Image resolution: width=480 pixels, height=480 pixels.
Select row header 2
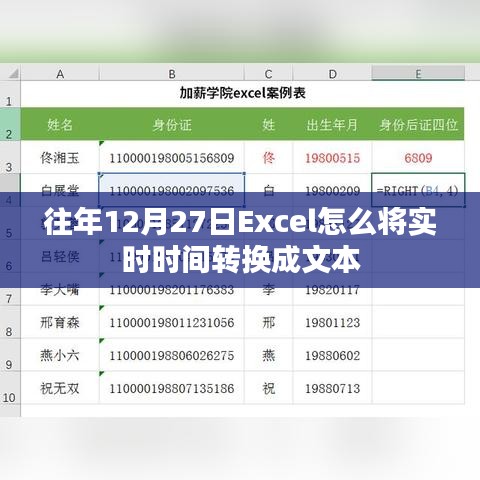[x=10, y=124]
